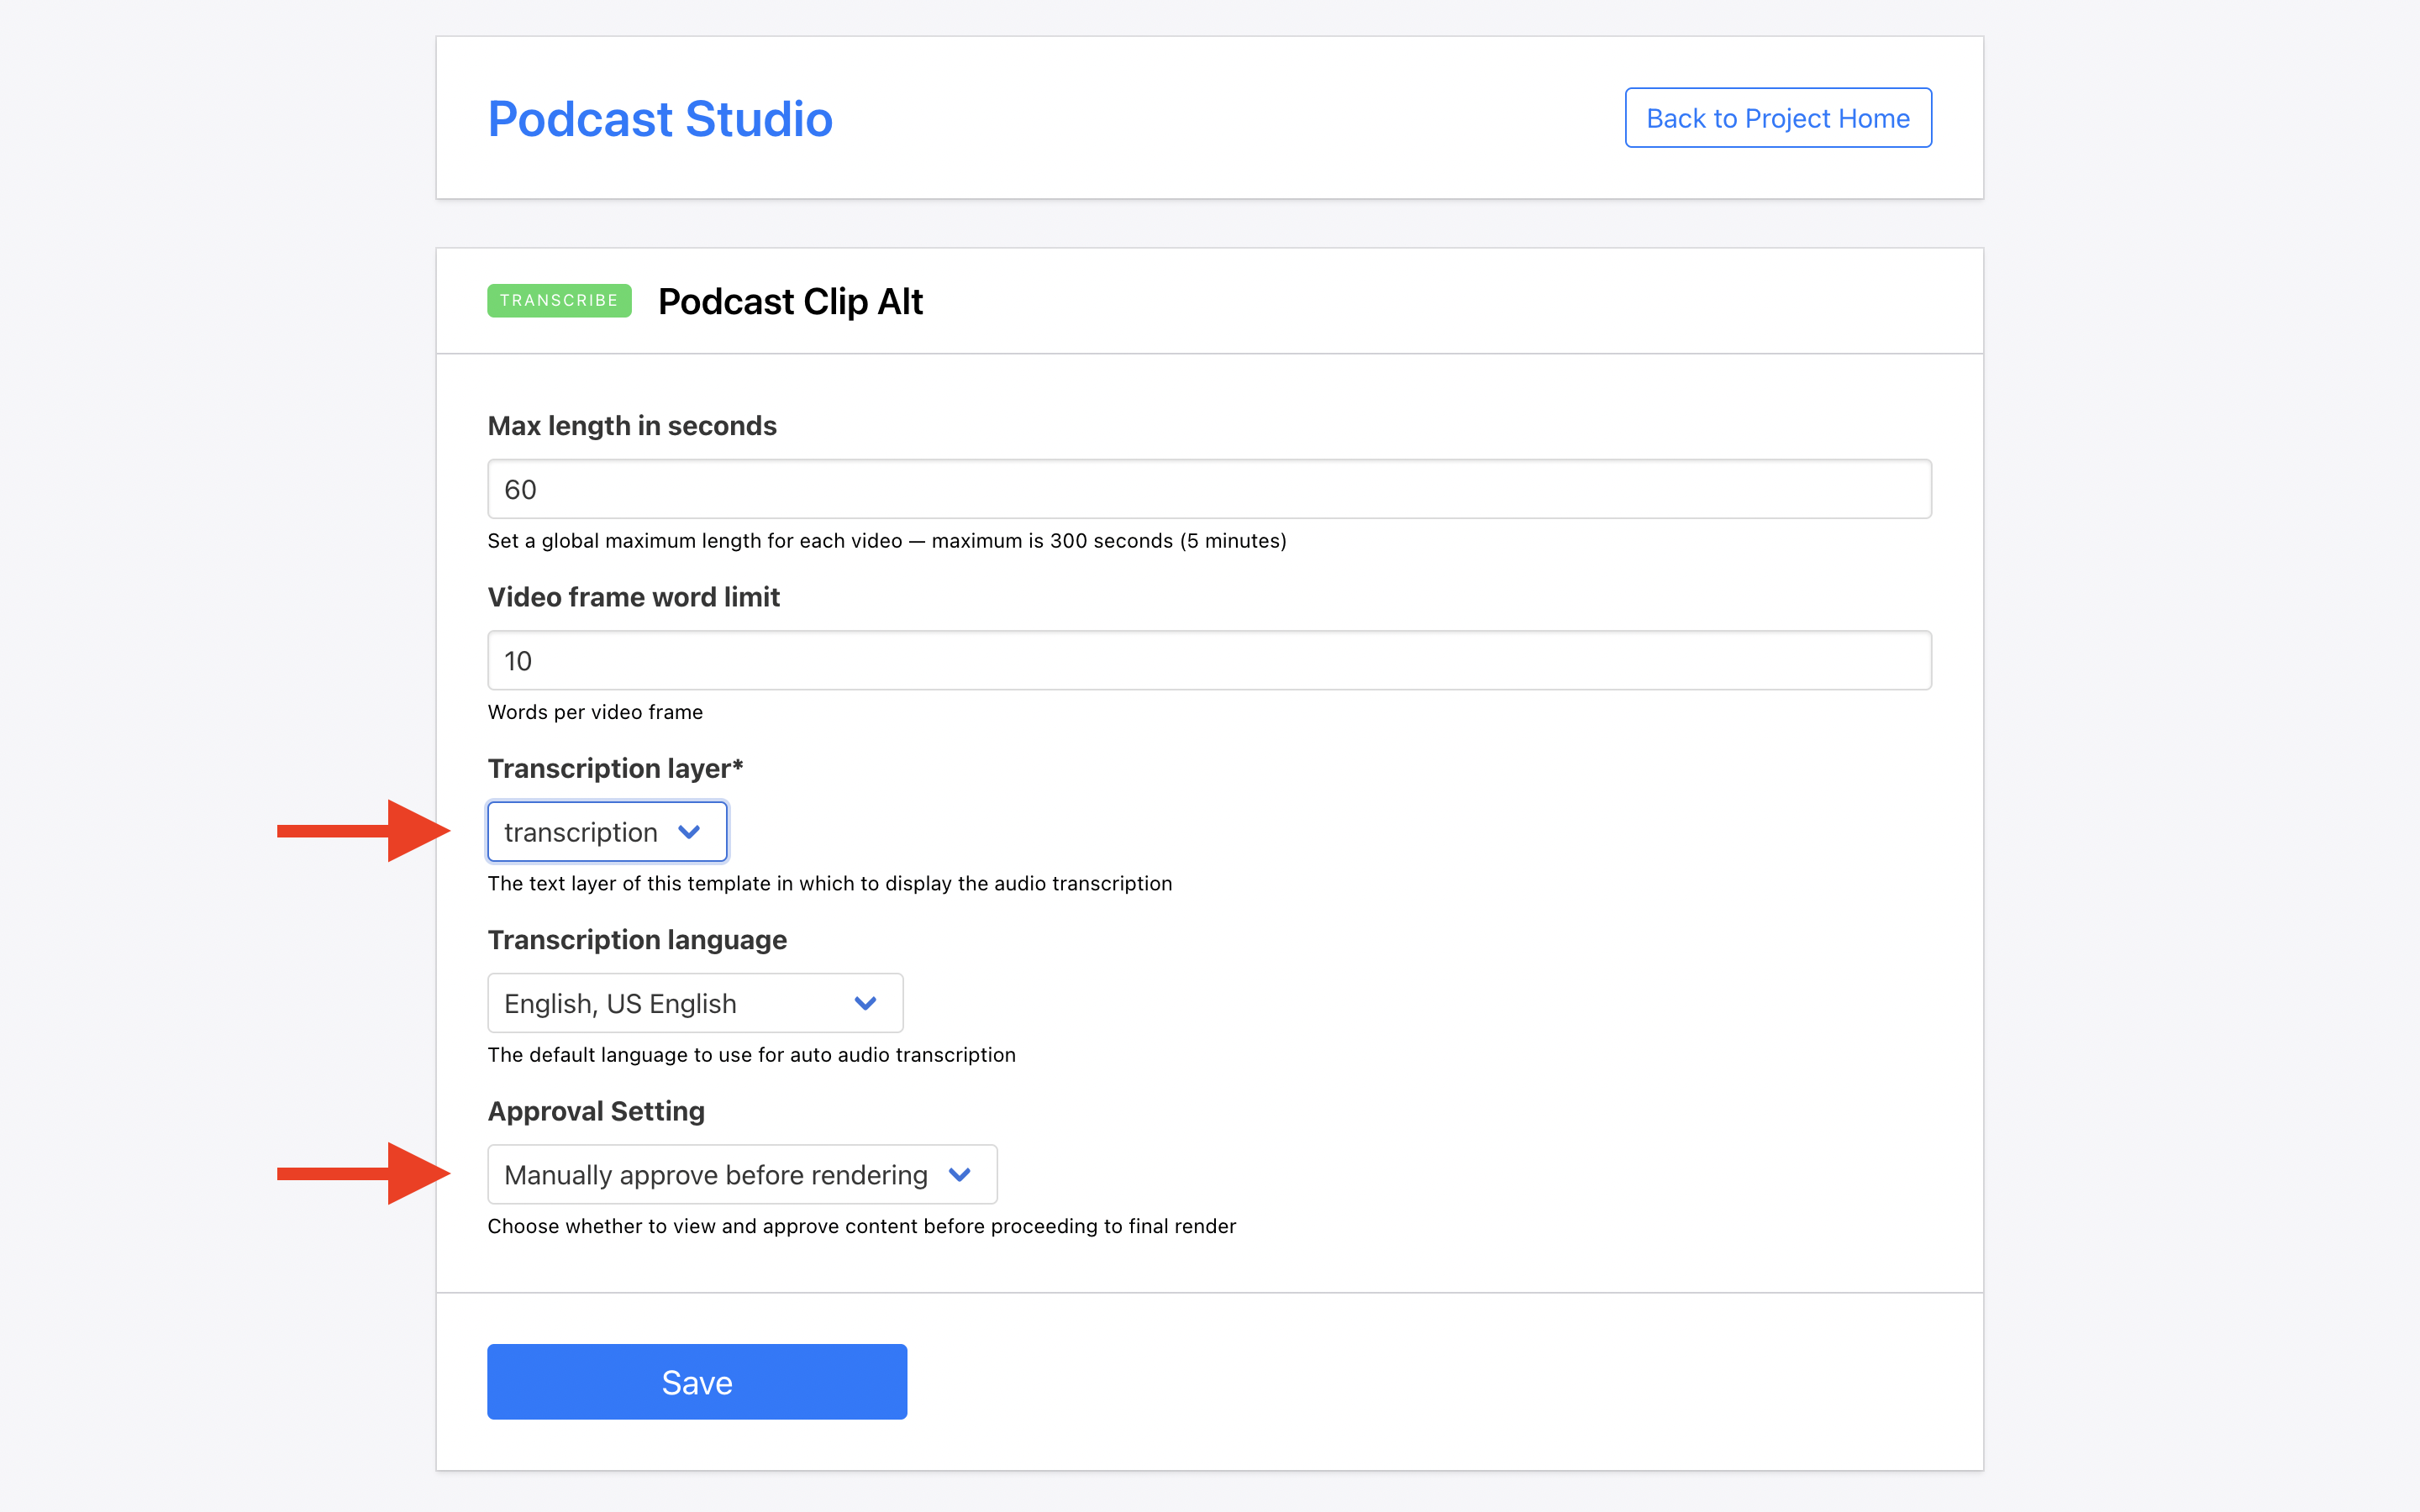Click the red arrow pointing at Transcription layer
Screen dimensions: 2420x1512
[363, 831]
